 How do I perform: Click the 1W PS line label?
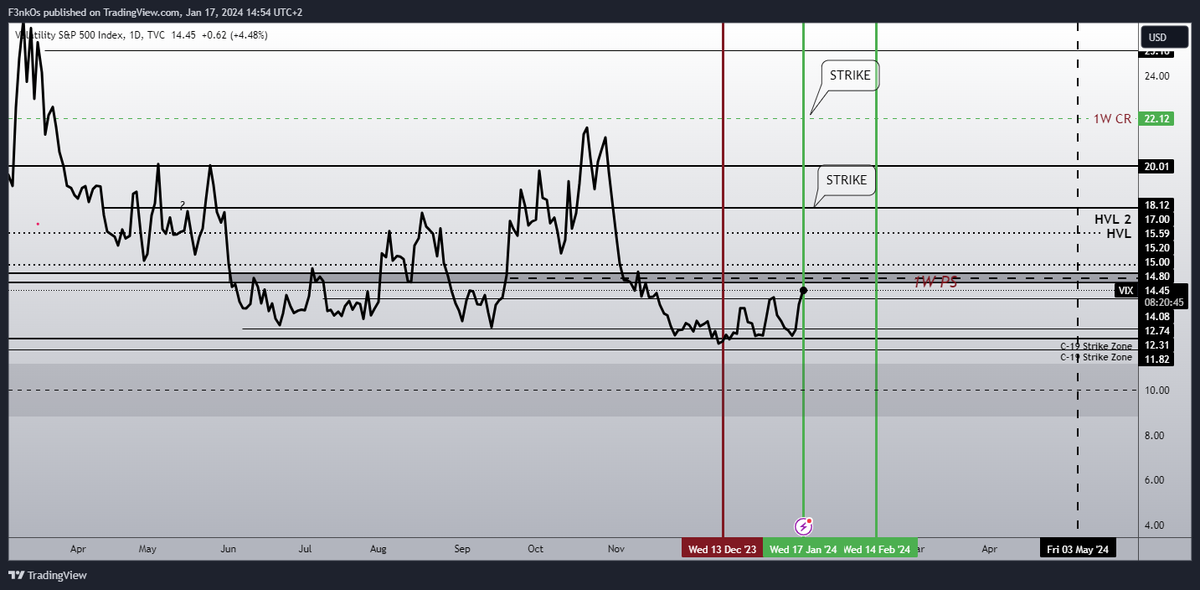(x=936, y=283)
